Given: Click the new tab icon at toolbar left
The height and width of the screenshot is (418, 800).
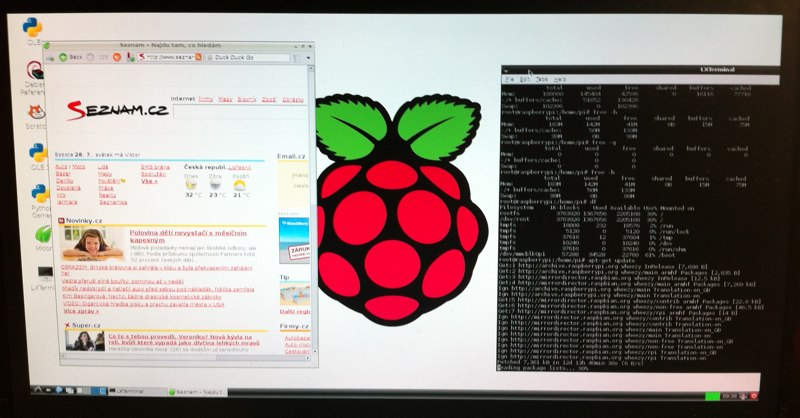Looking at the screenshot, I should pos(50,58).
